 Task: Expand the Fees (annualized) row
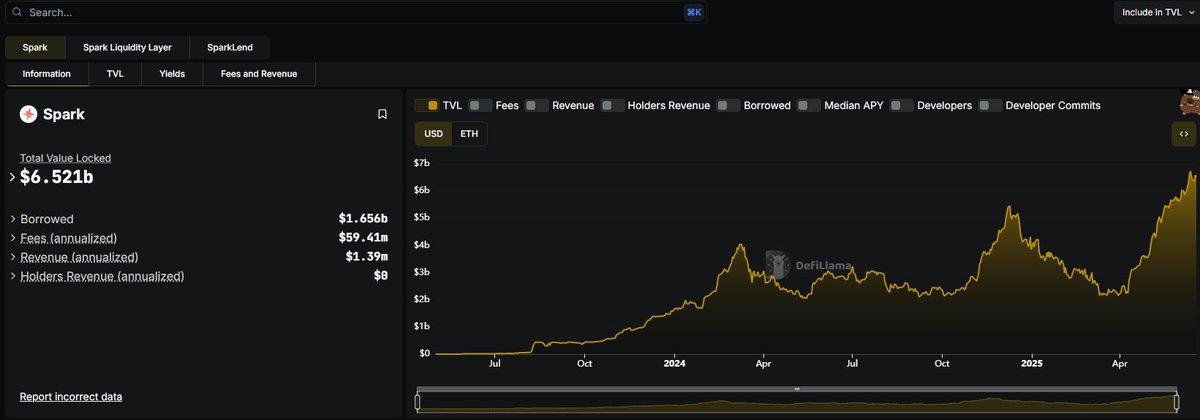click(12, 238)
